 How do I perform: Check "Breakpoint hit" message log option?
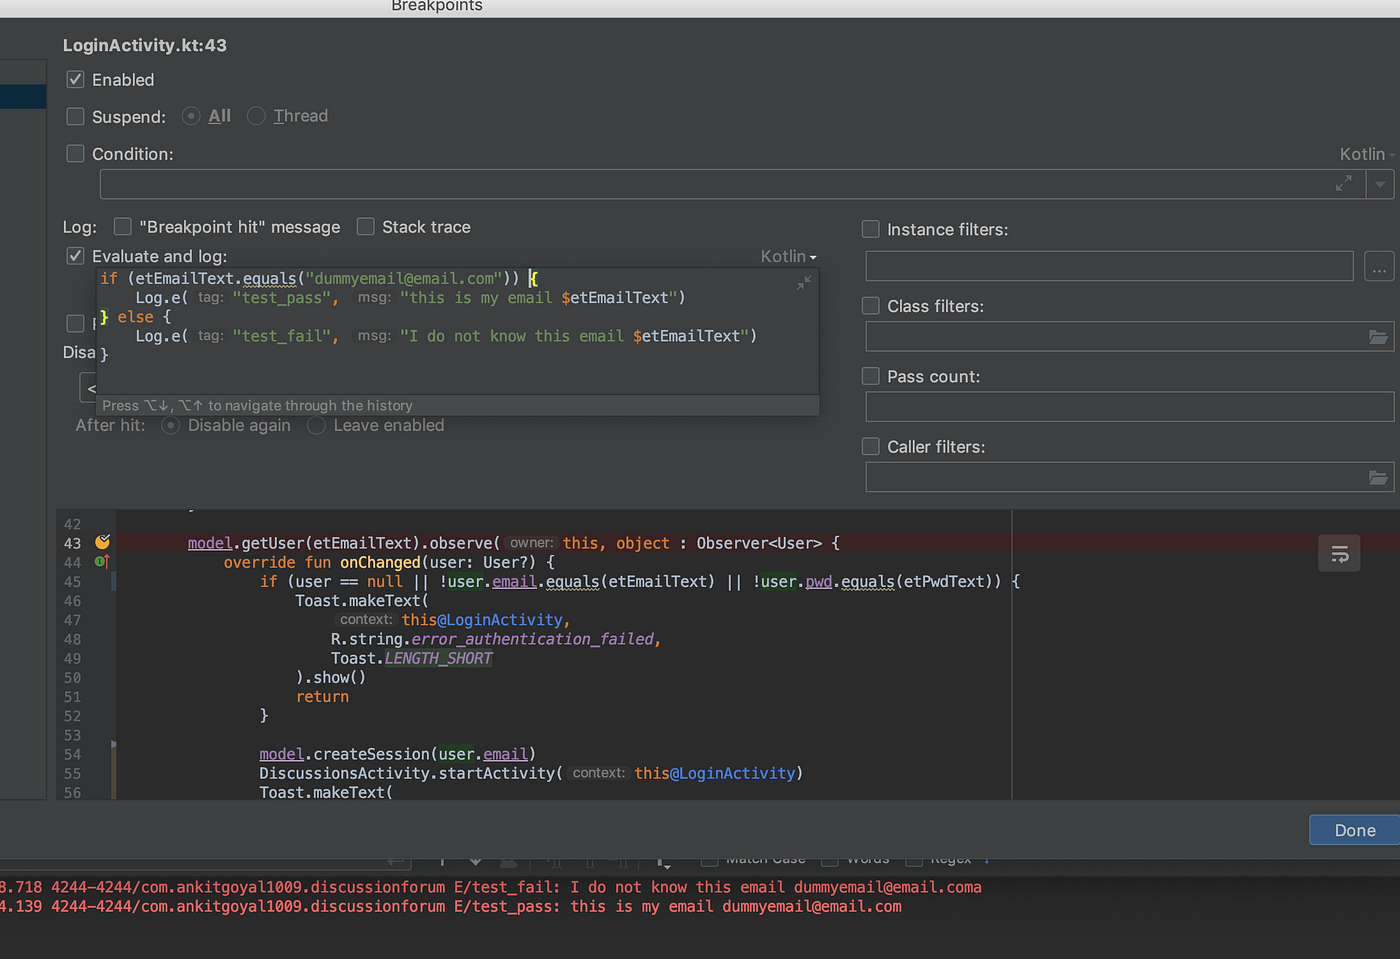click(x=123, y=226)
